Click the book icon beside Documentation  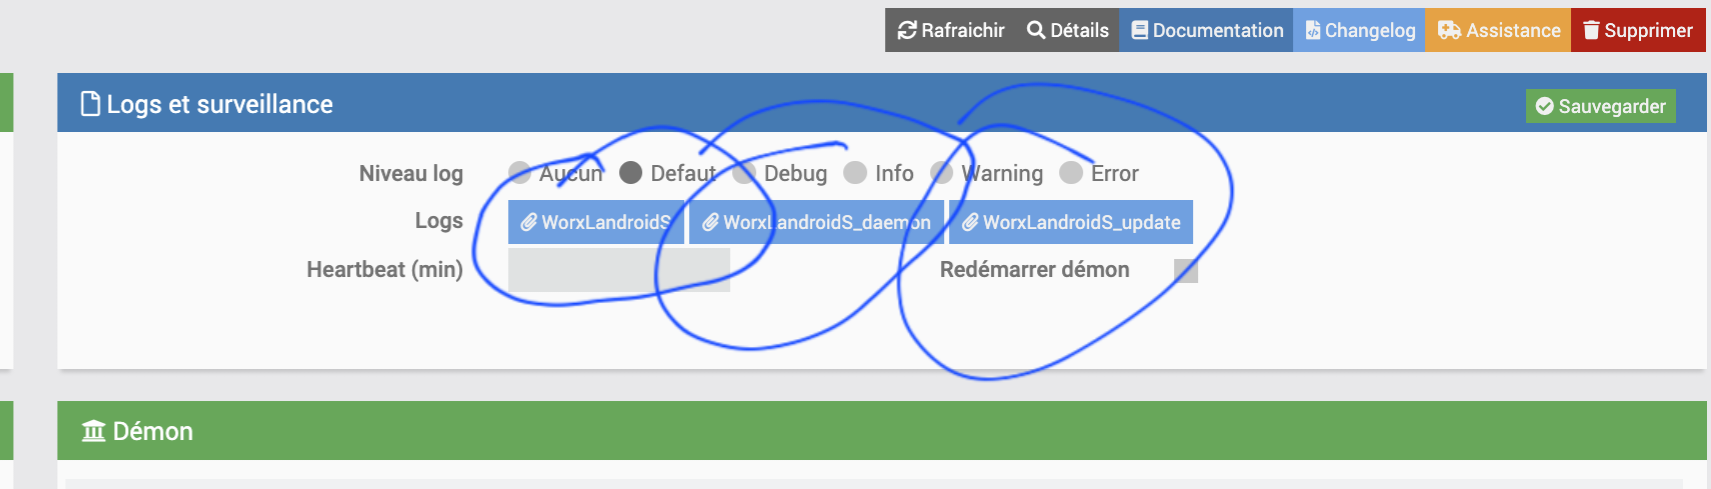point(1139,30)
